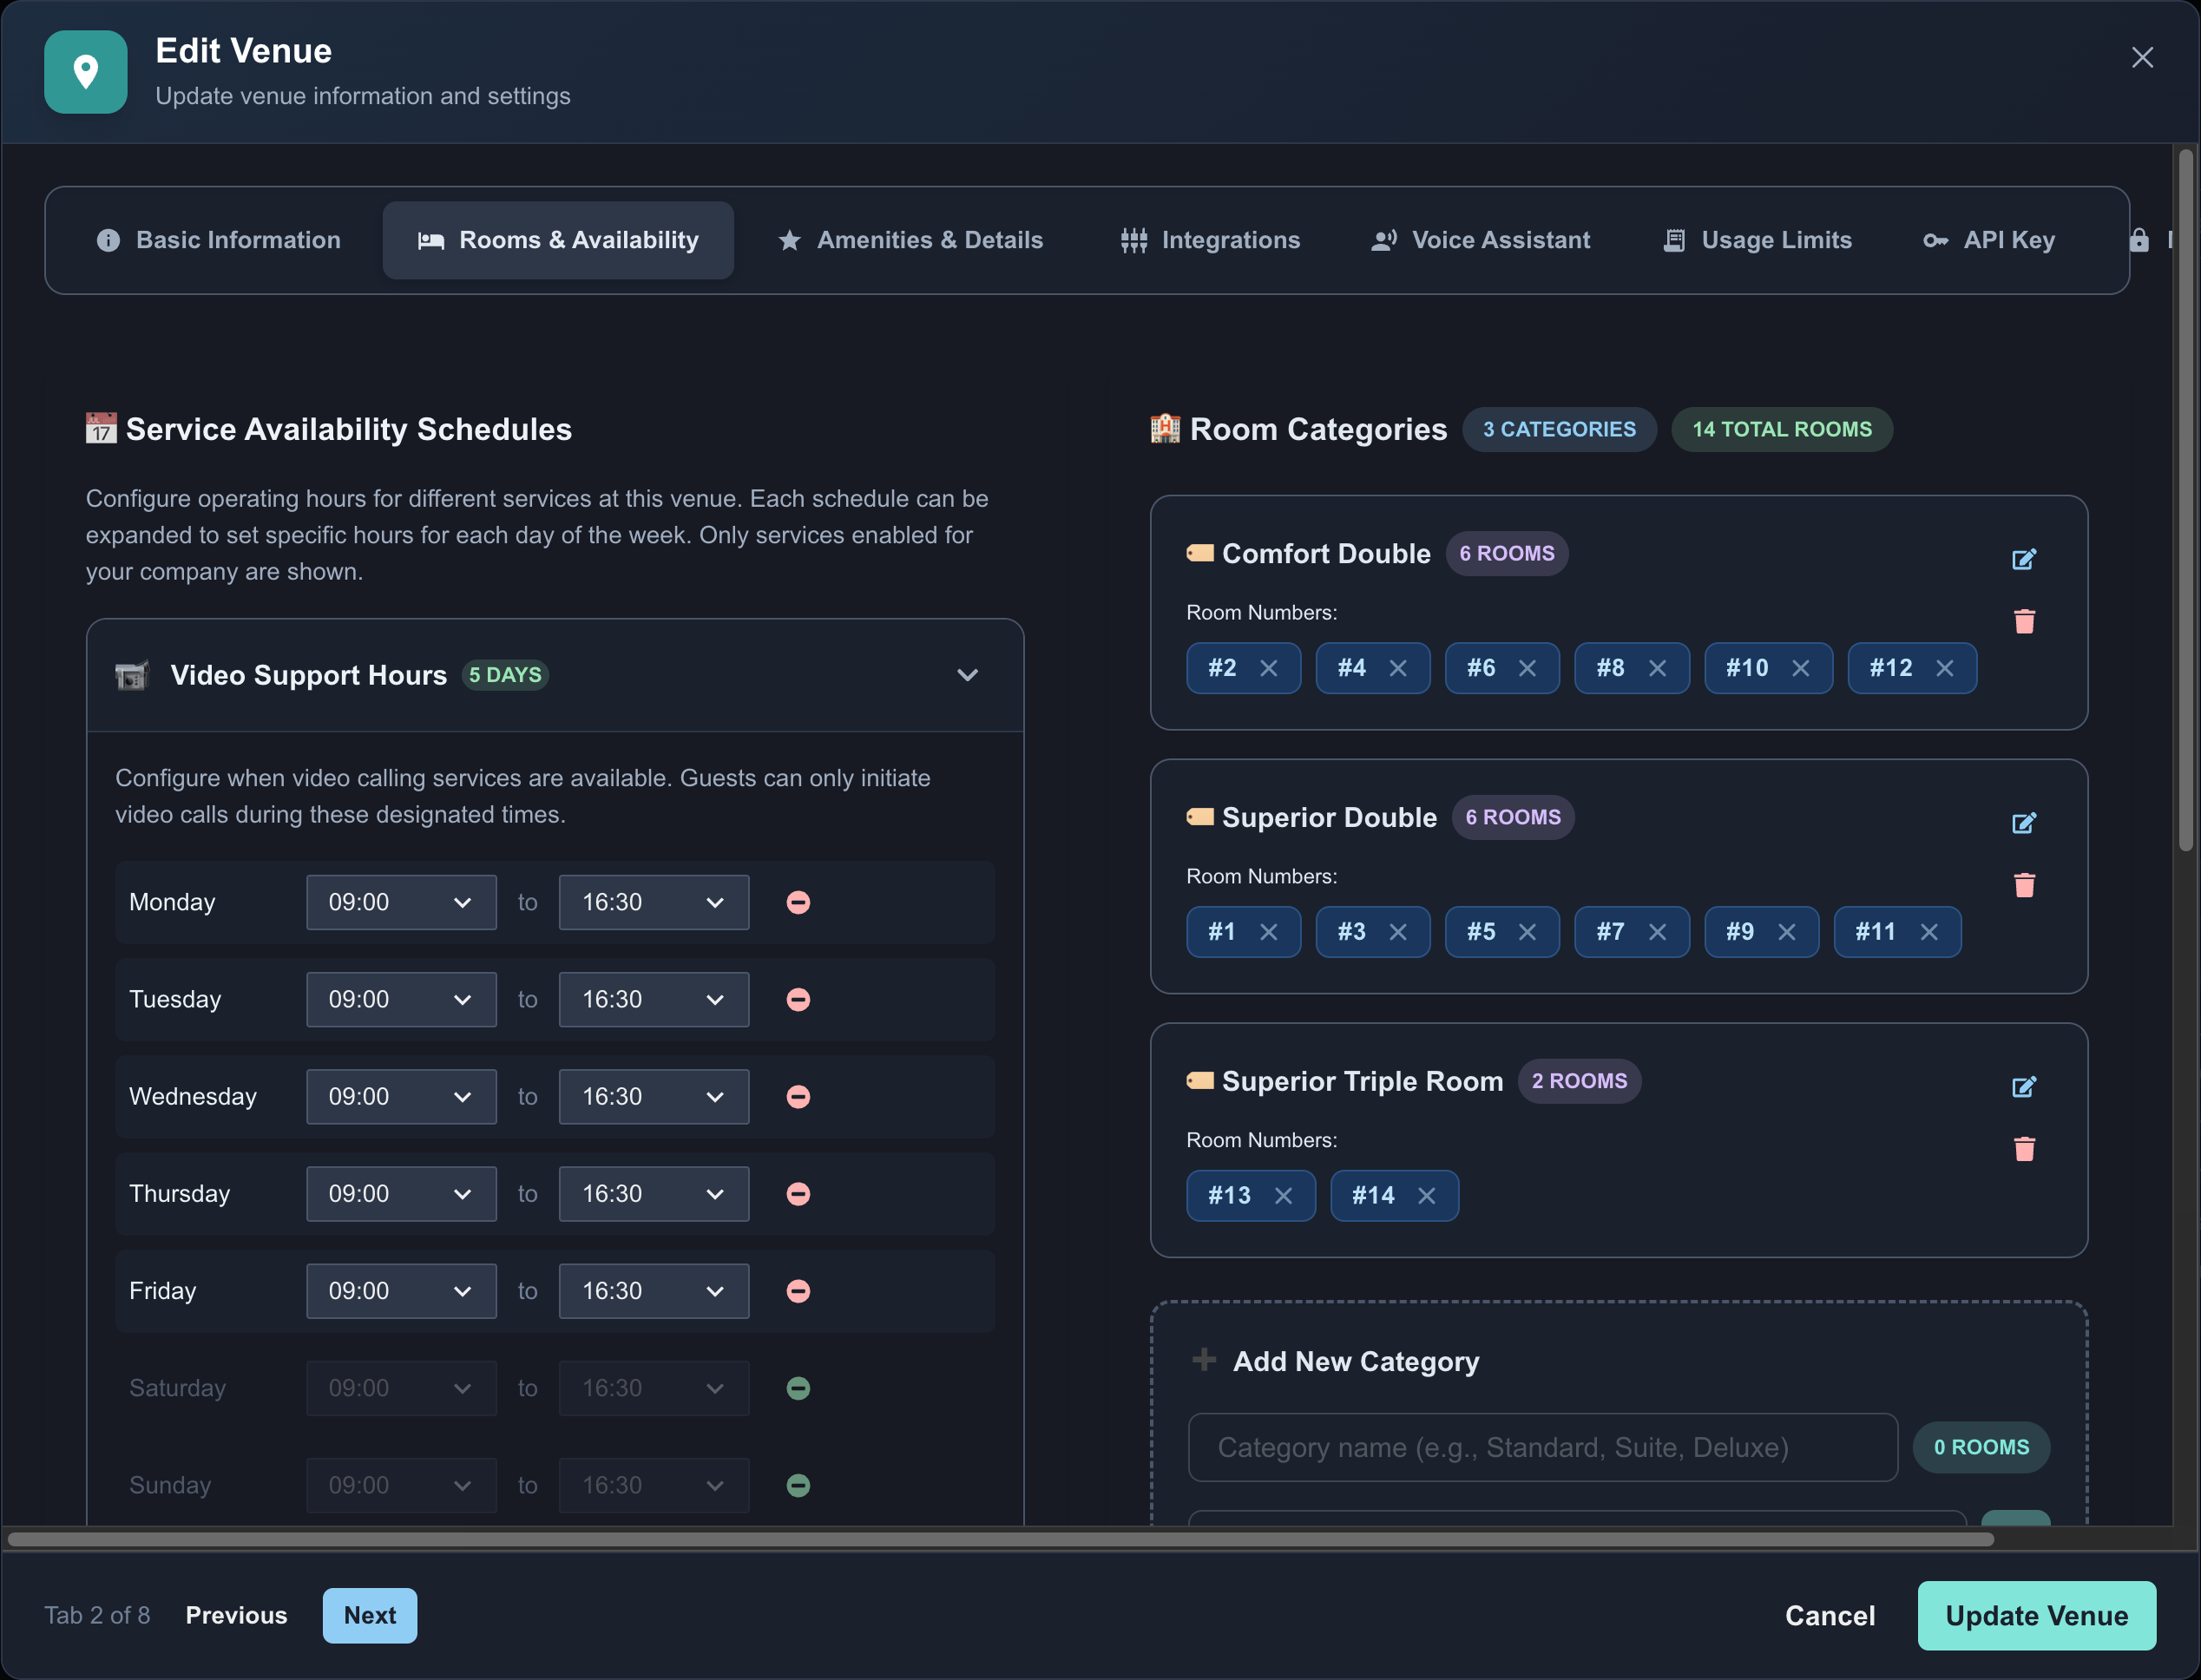Enable Saturday video support hours

(x=798, y=1388)
